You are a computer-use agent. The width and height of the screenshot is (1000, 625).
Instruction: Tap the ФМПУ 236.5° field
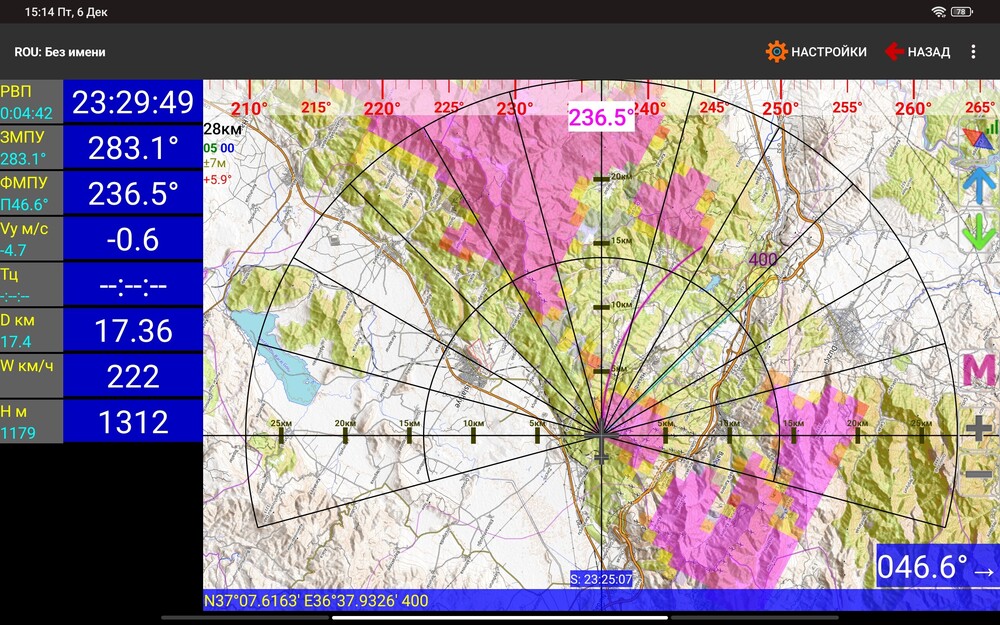point(100,192)
